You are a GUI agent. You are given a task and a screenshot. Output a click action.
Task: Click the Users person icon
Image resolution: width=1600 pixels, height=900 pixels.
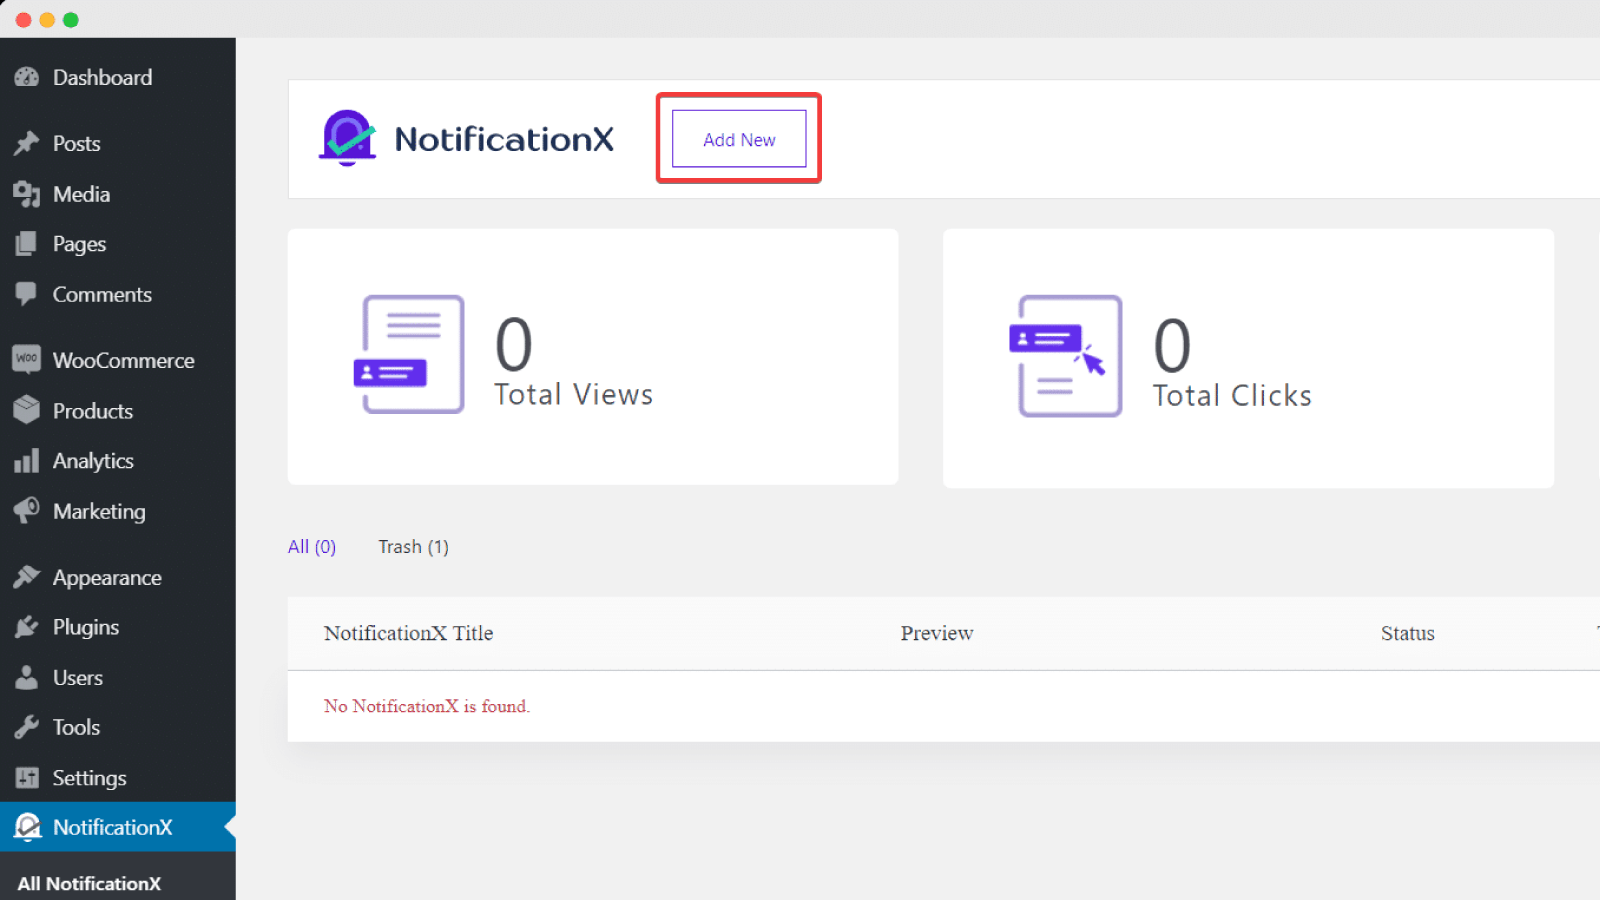point(27,677)
